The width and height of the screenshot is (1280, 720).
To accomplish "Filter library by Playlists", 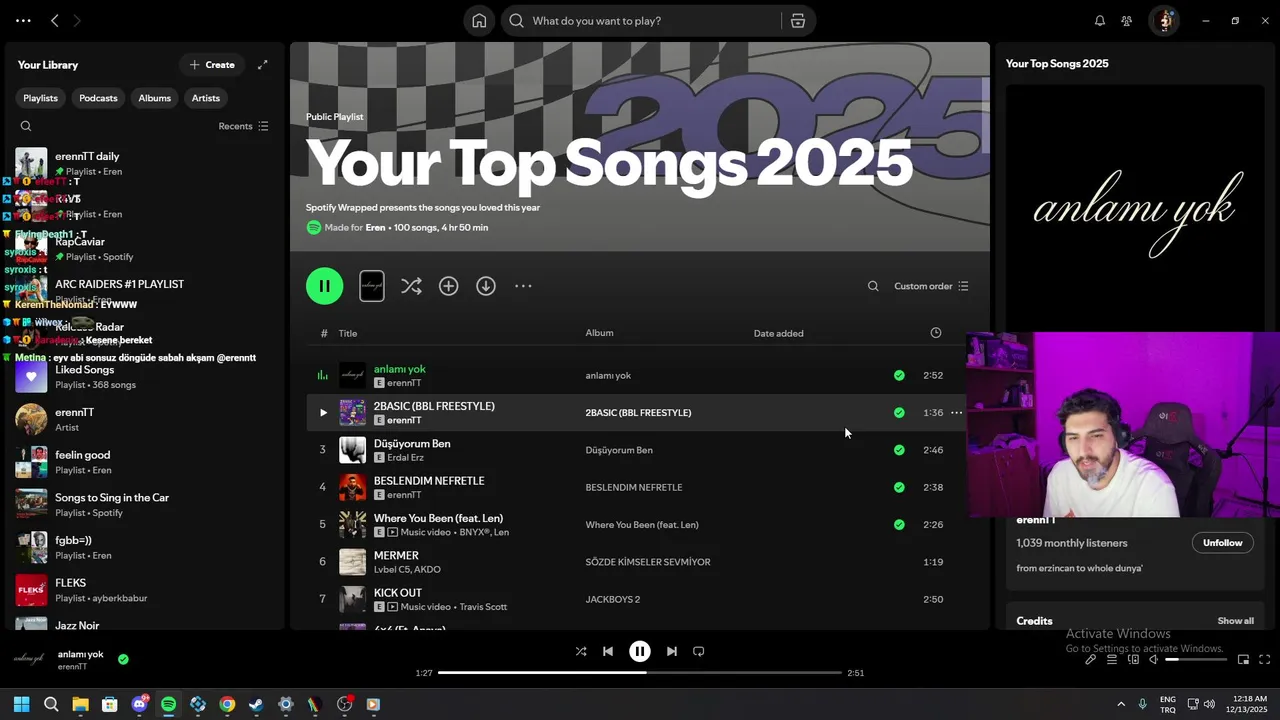I will coord(41,98).
